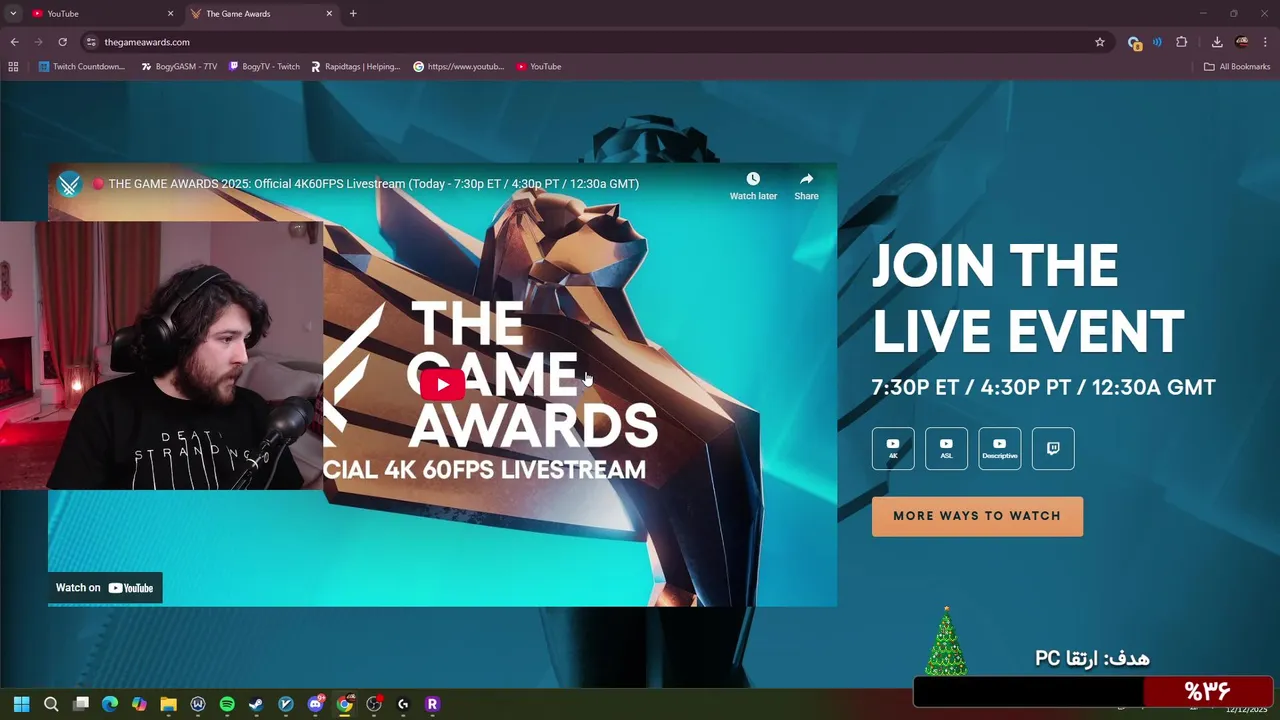Open the video title link in the player

[x=373, y=184]
